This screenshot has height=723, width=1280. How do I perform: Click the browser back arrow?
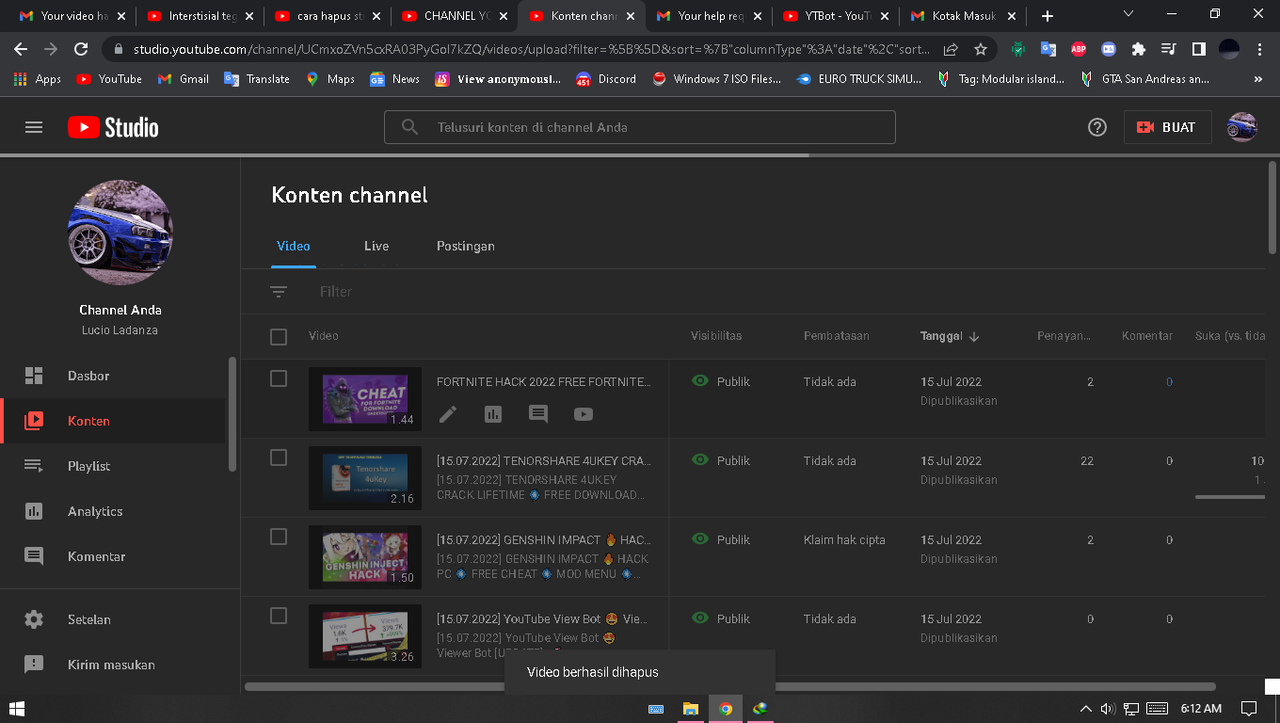click(21, 49)
